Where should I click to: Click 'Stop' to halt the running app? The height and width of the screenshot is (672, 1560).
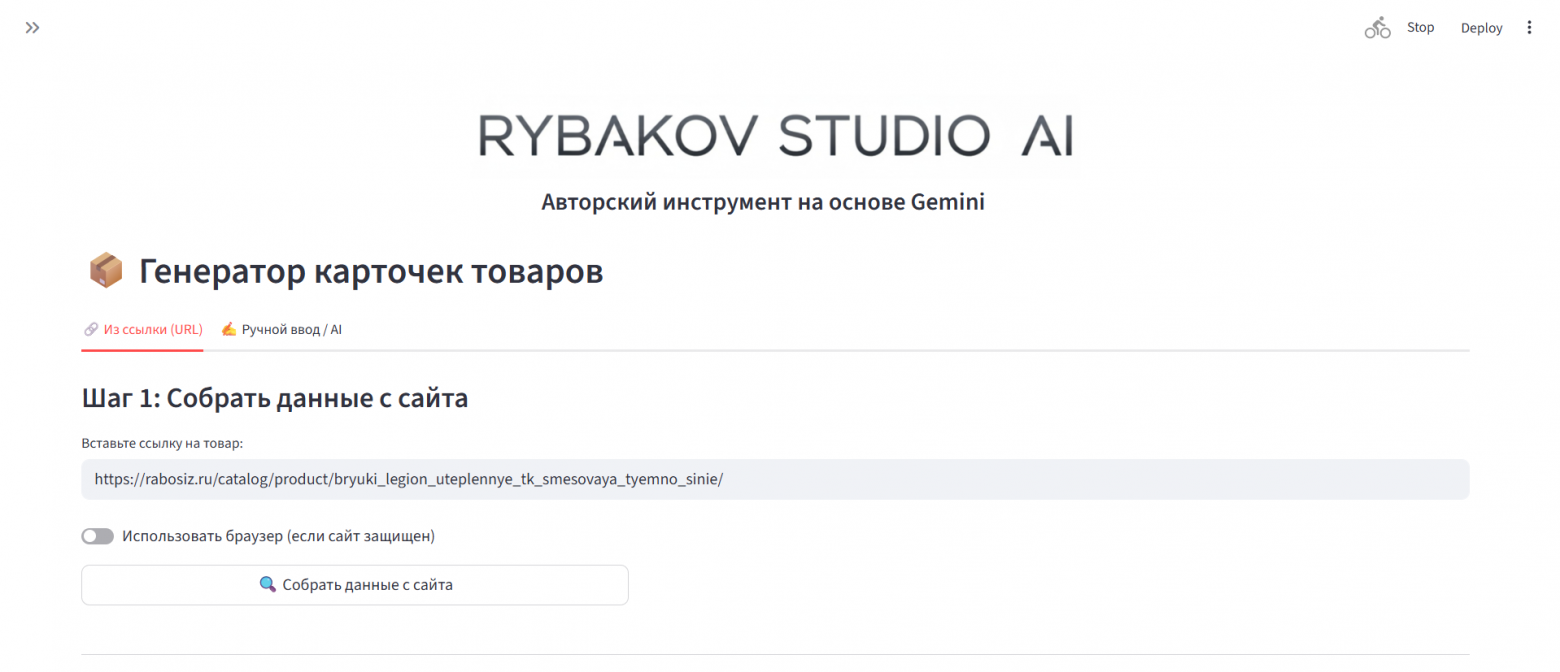click(x=1419, y=27)
